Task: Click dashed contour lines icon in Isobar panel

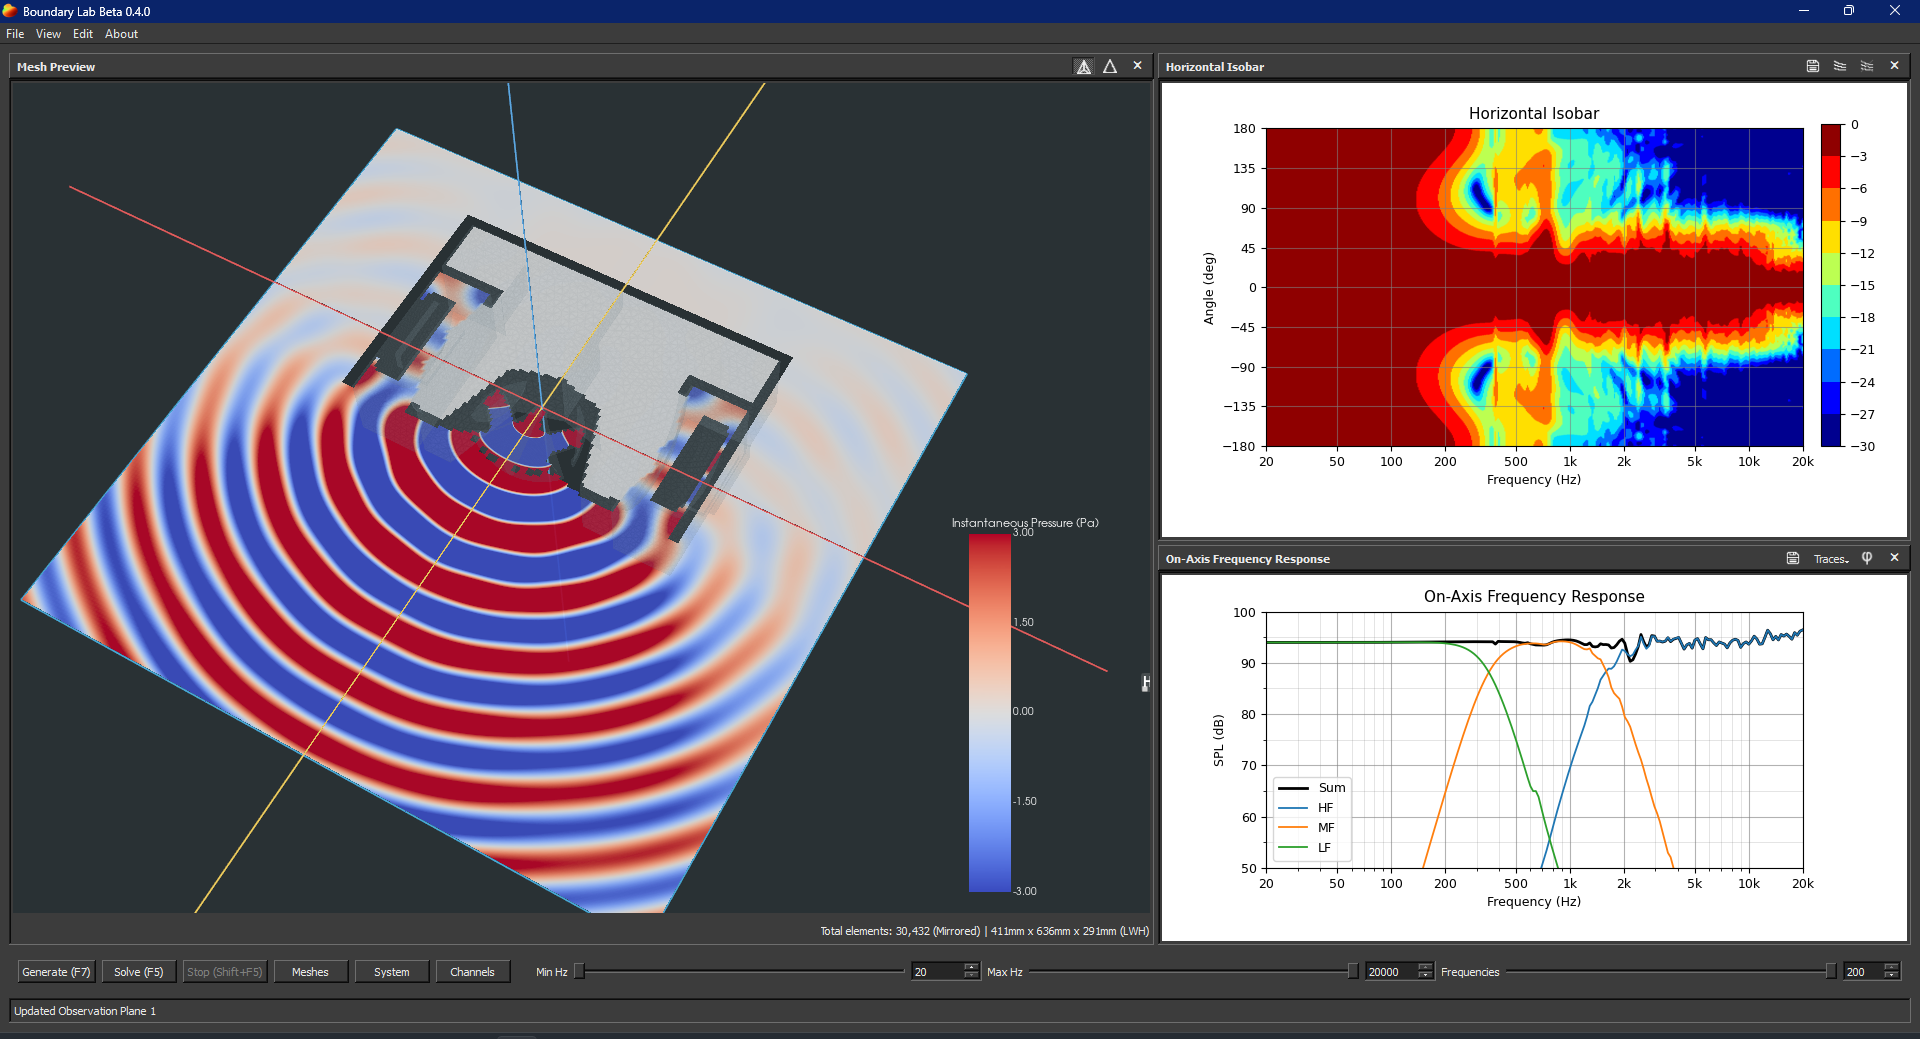Action: click(1867, 66)
